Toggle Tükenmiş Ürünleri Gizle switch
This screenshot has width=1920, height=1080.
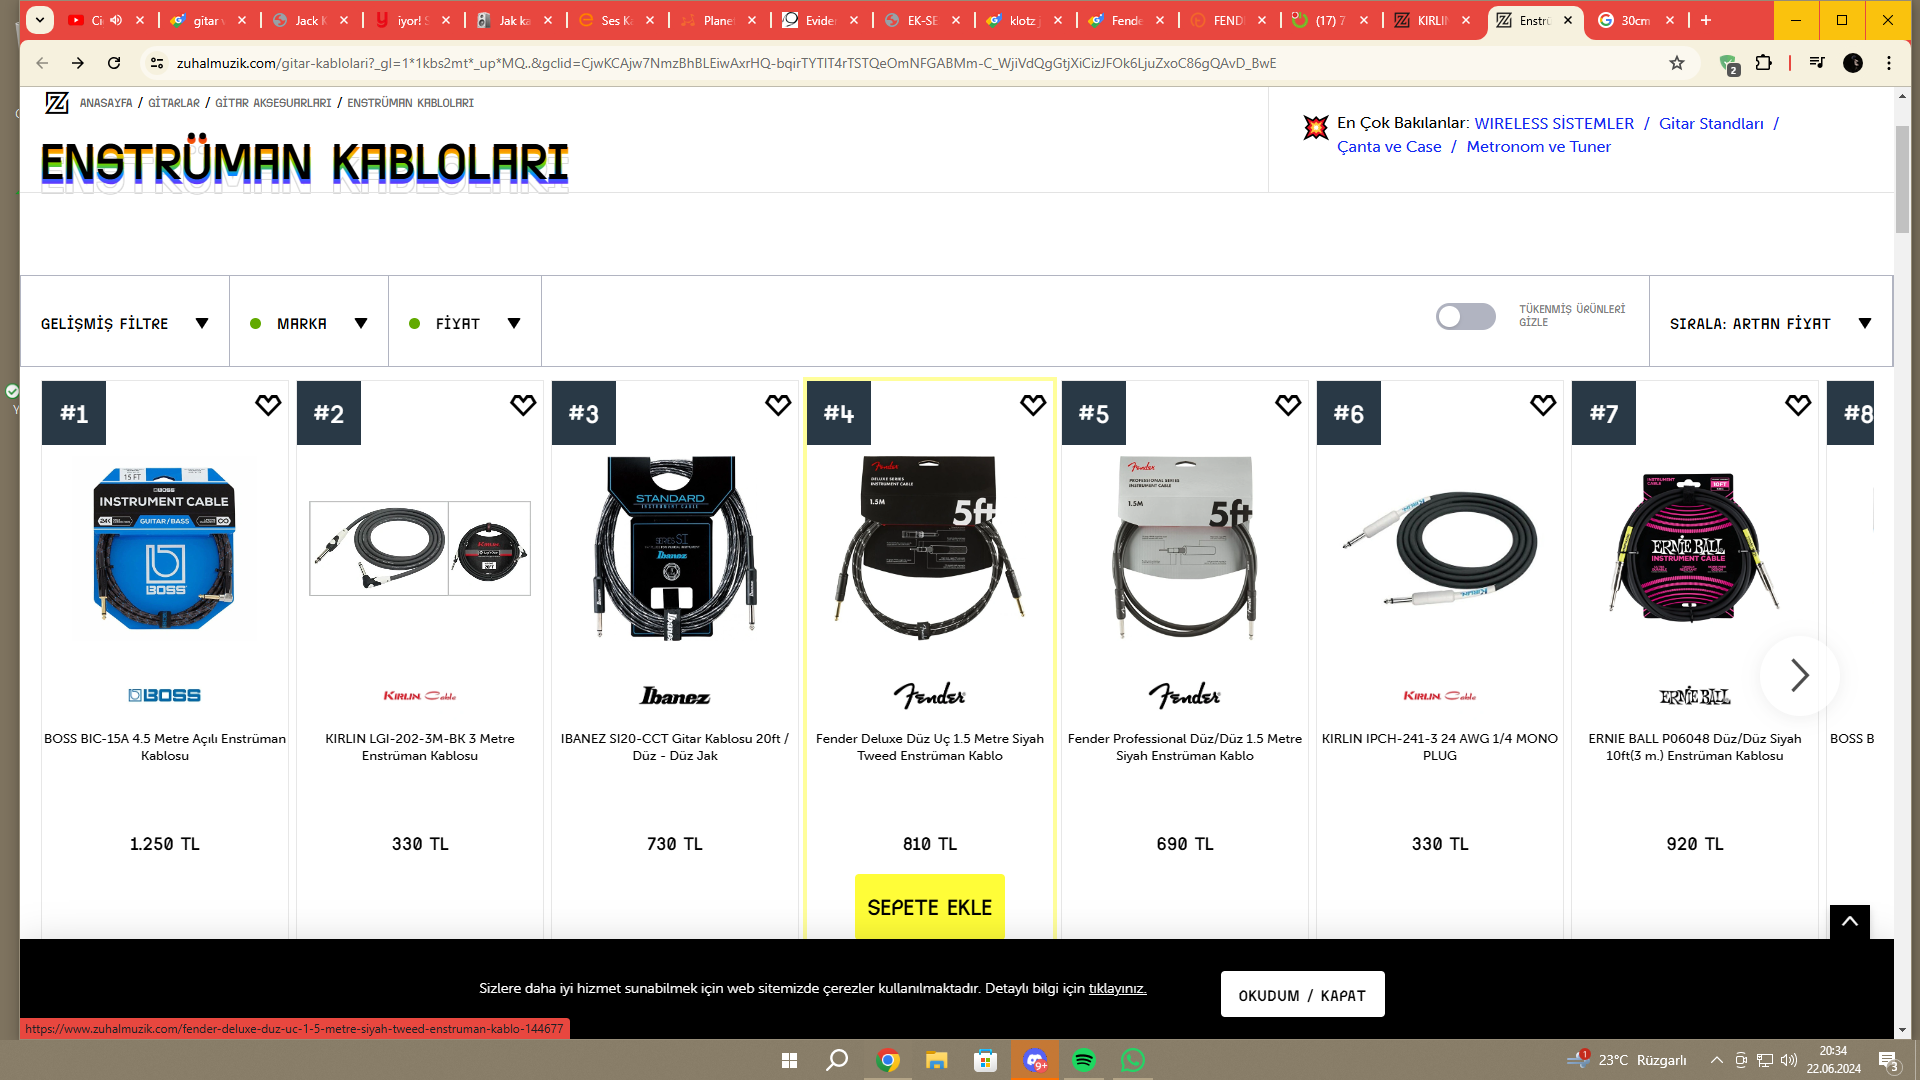1466,317
